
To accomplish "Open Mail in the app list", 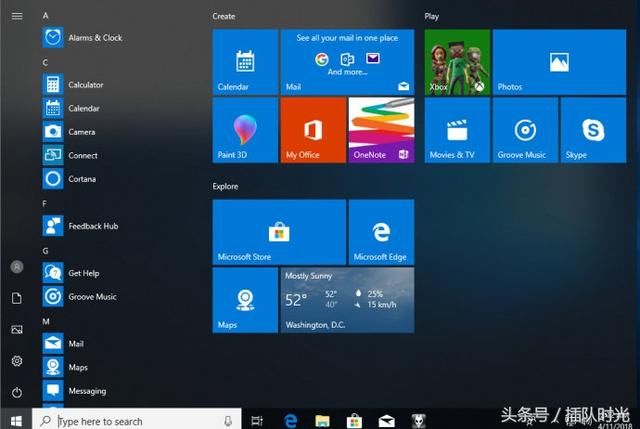I will 64,344.
